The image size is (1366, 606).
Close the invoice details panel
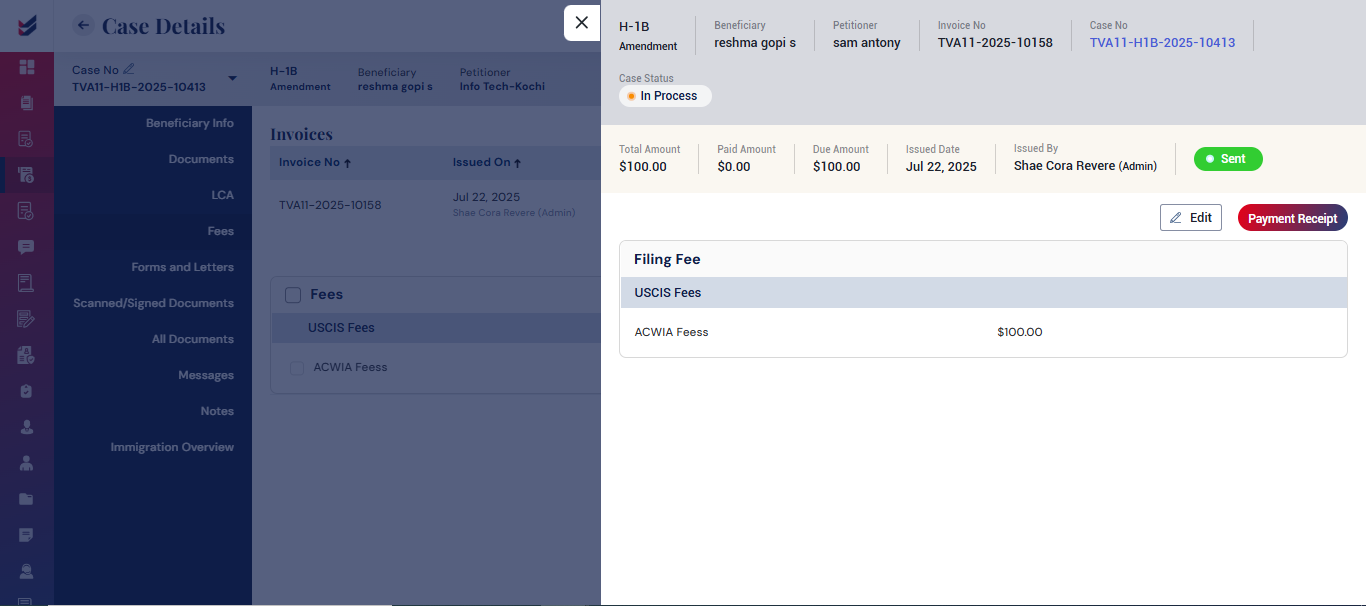581,23
